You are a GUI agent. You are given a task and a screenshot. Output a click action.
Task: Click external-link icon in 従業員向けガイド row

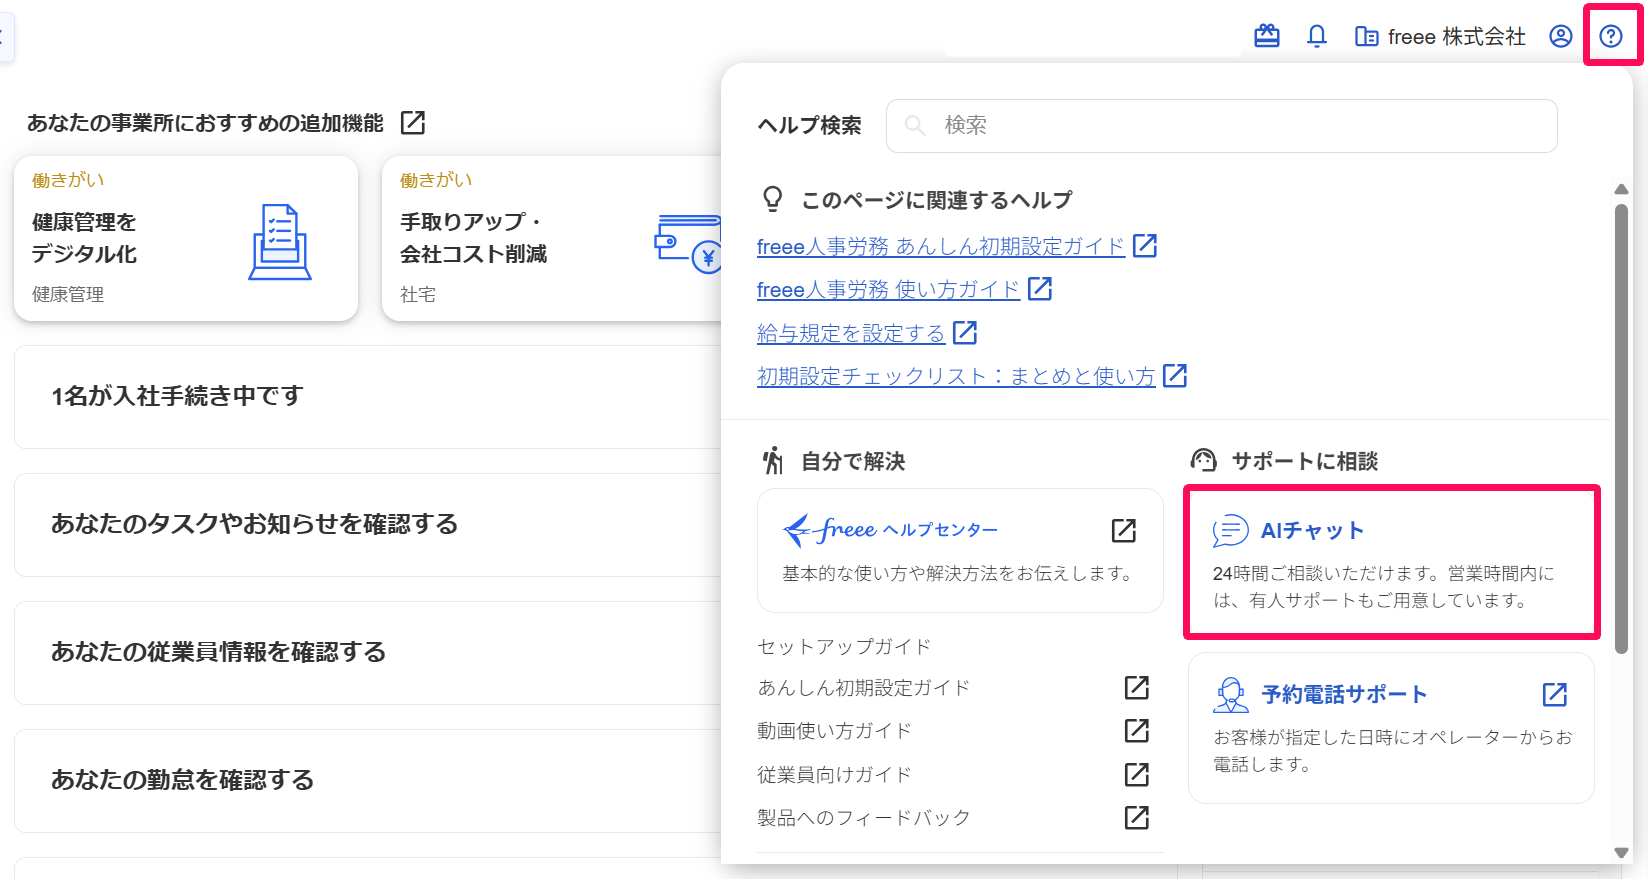click(1137, 774)
